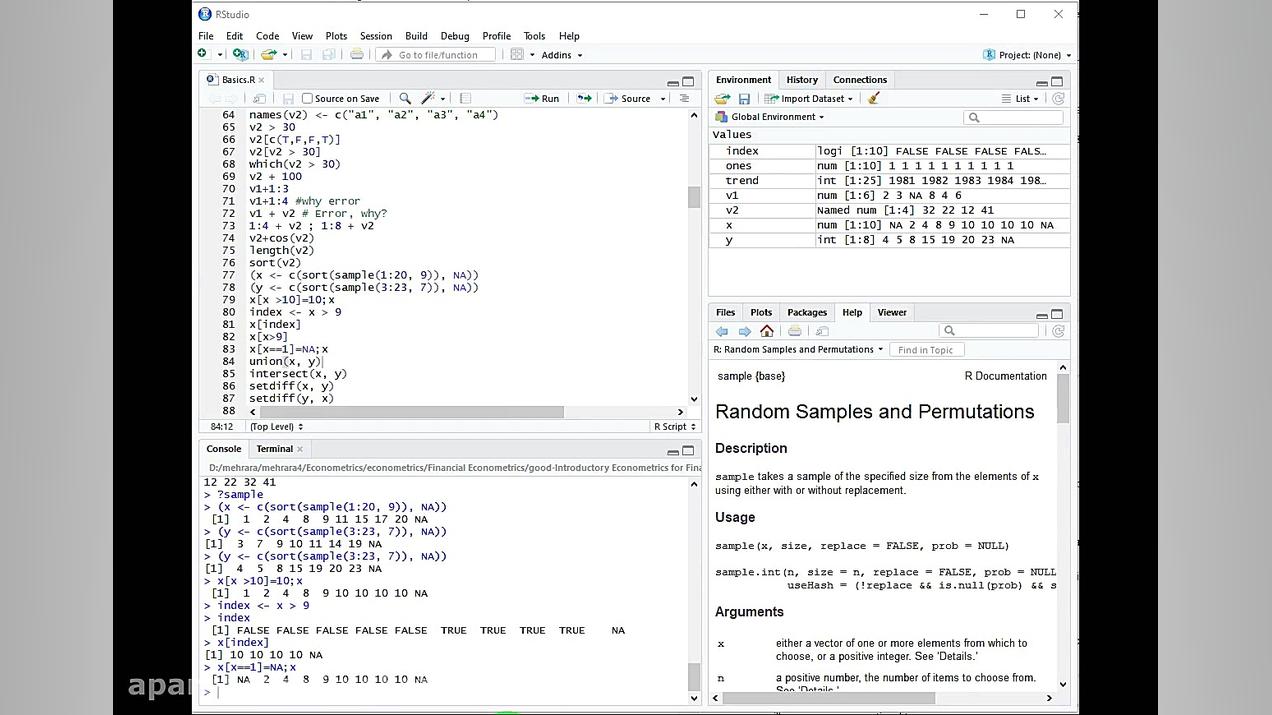
Task: Click the find/replace magnifier in the editor toolbar
Action: click(x=405, y=98)
